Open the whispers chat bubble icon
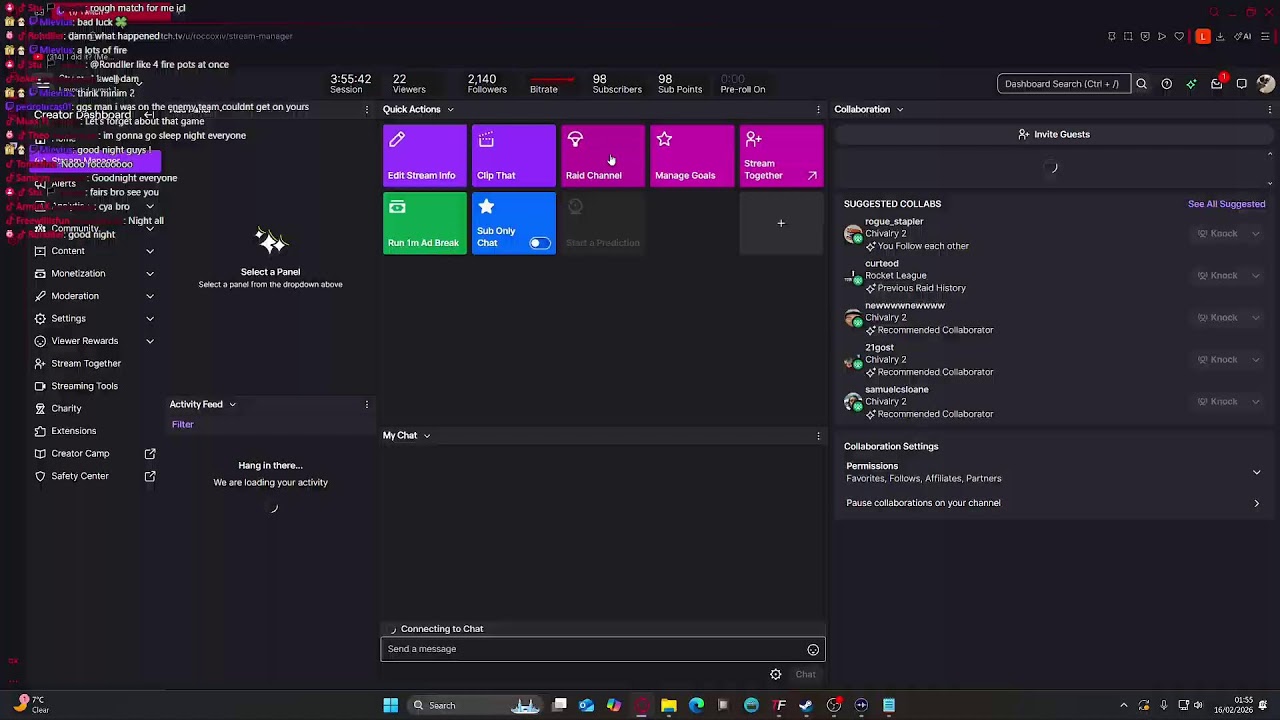The height and width of the screenshot is (720, 1280). (1241, 84)
